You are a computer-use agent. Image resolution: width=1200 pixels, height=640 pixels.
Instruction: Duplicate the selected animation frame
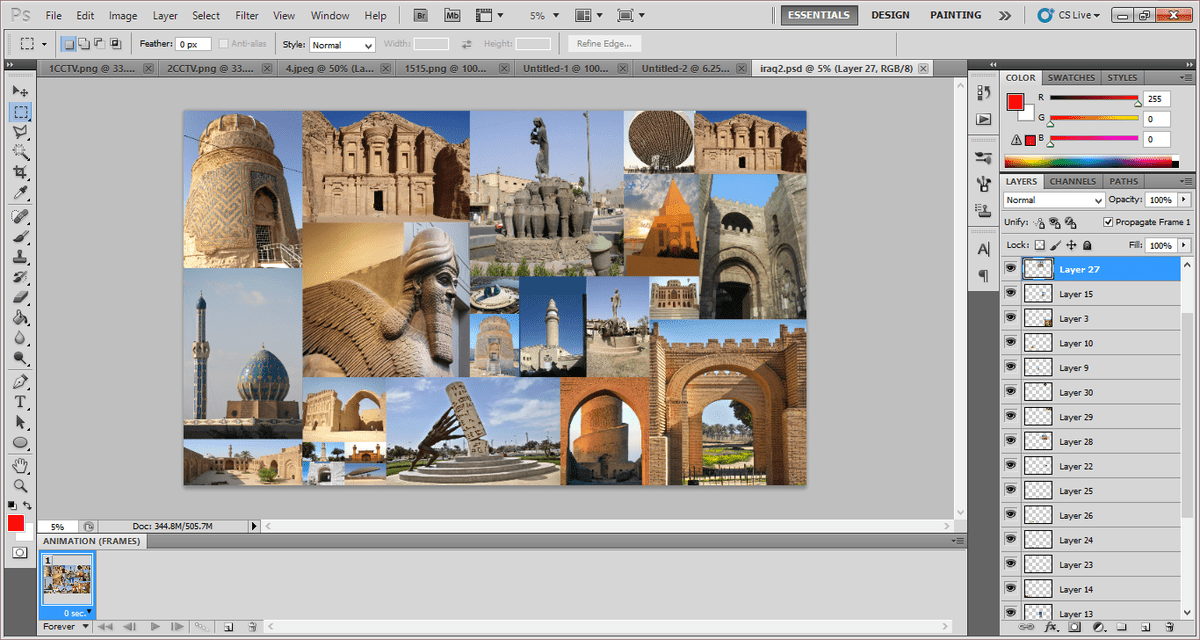click(229, 627)
